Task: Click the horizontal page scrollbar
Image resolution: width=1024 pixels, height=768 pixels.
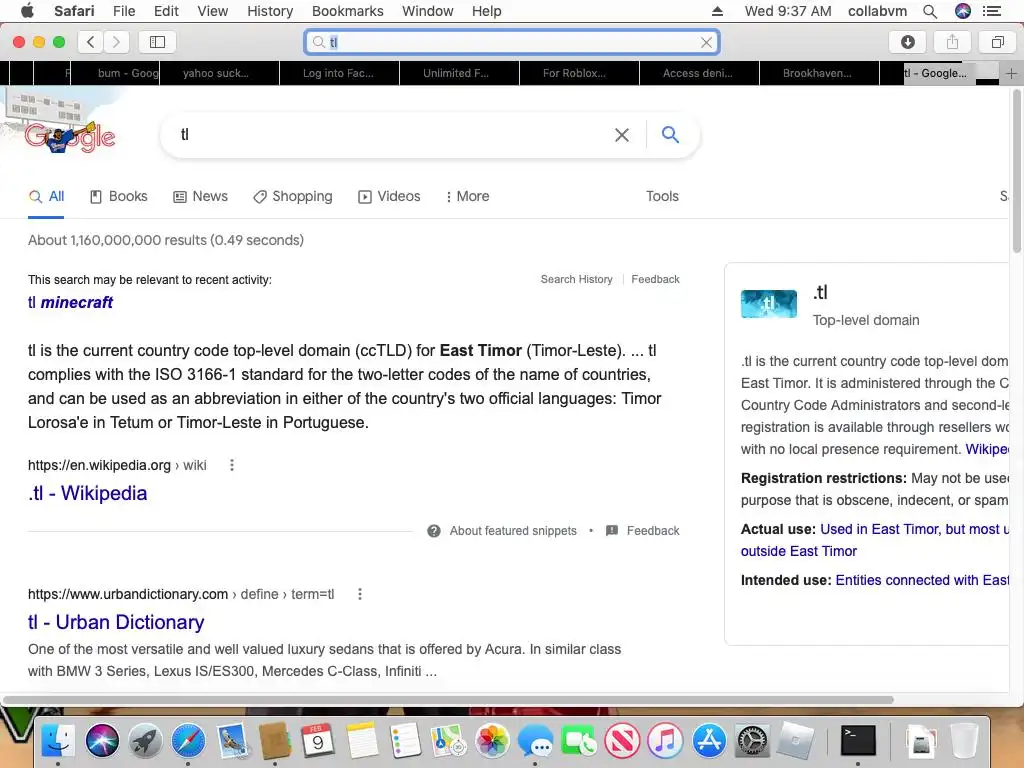Action: [x=448, y=699]
